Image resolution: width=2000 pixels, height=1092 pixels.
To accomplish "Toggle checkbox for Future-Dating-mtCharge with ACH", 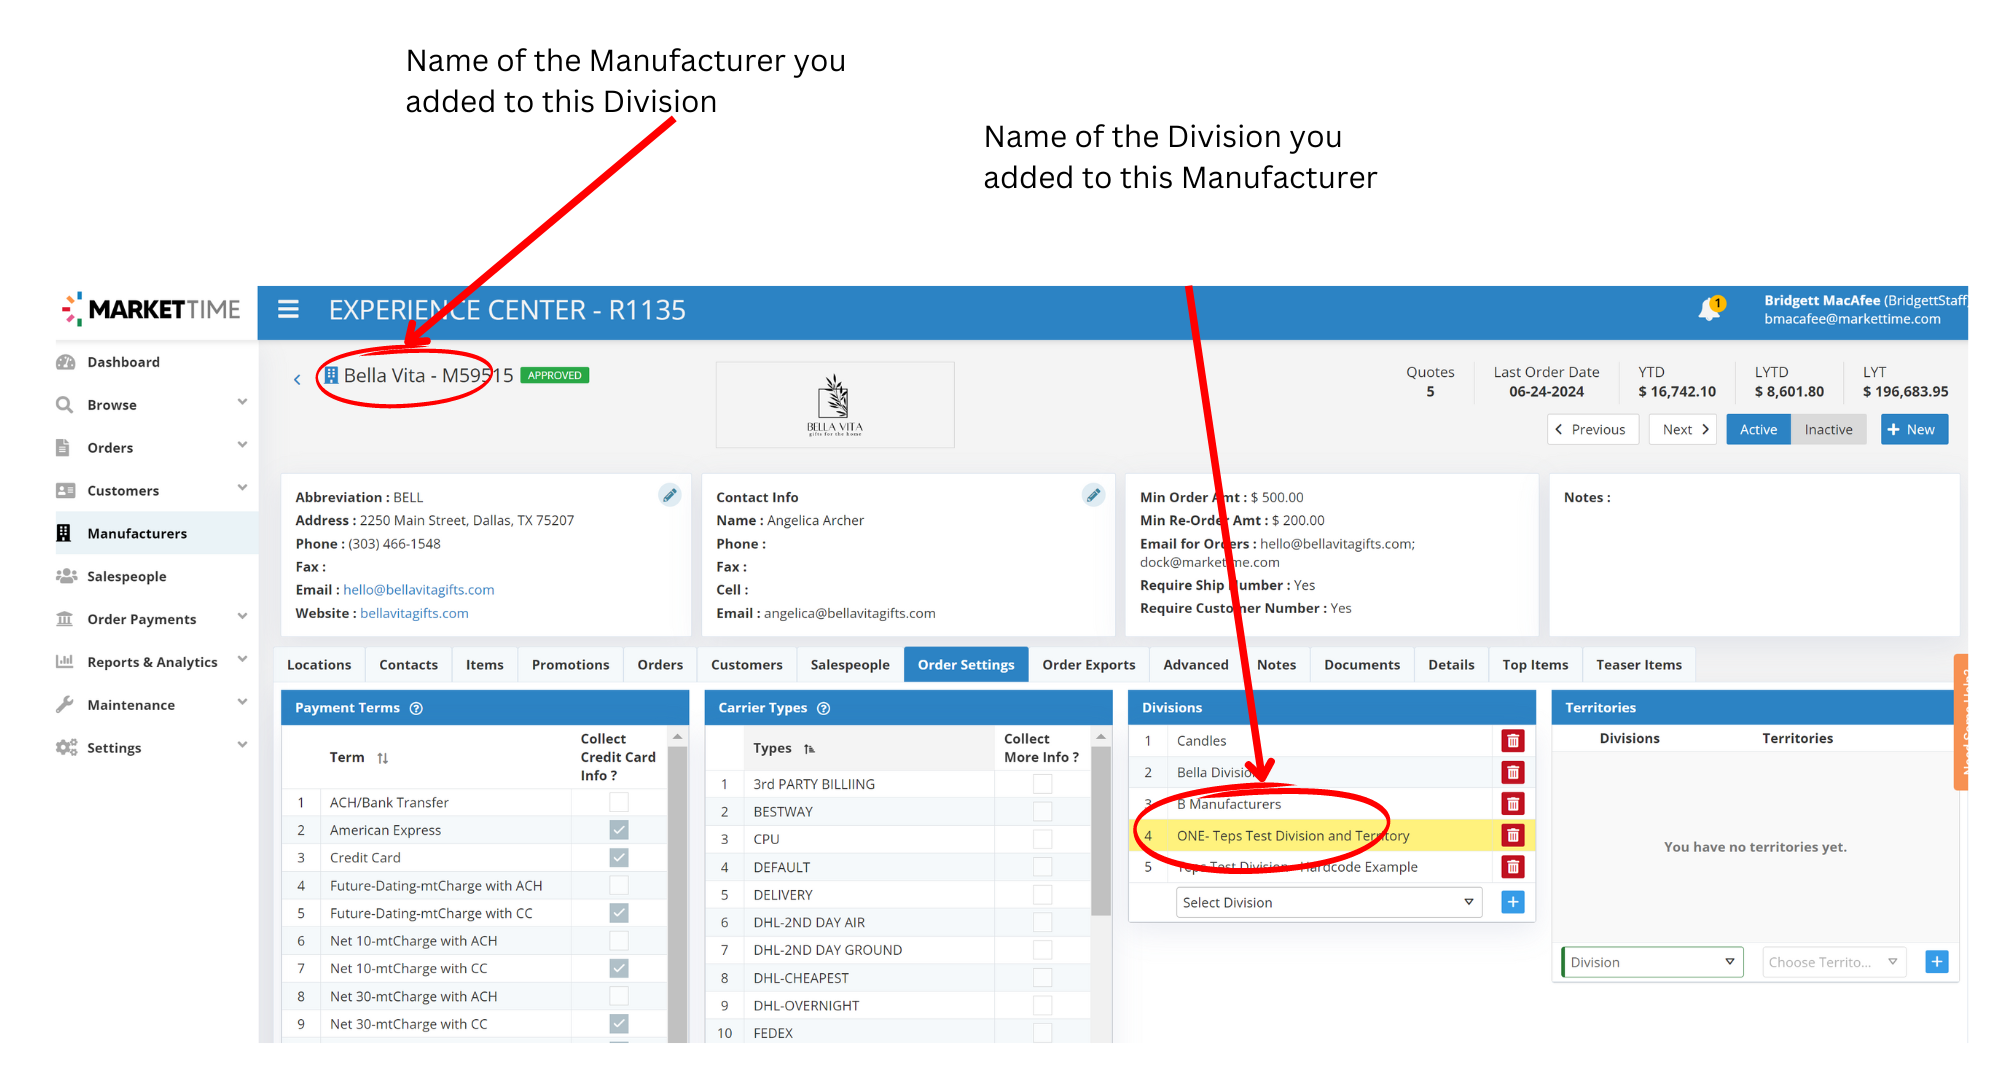I will coord(619,886).
